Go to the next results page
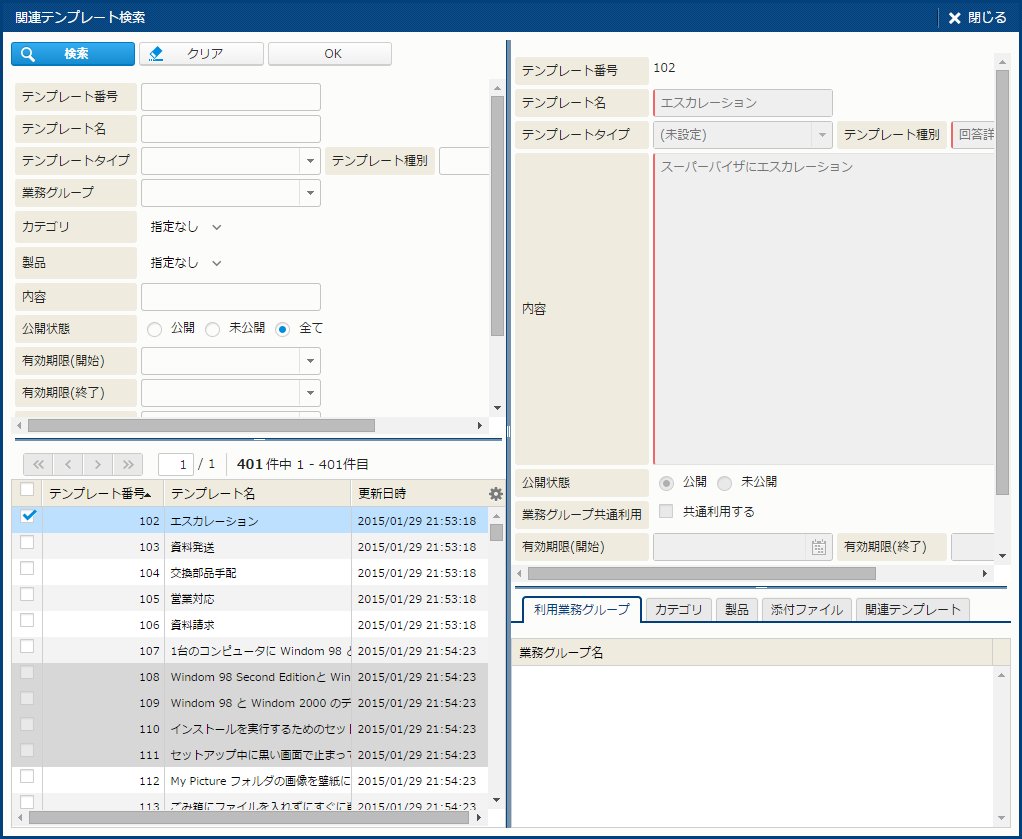This screenshot has height=839, width=1022. point(98,464)
